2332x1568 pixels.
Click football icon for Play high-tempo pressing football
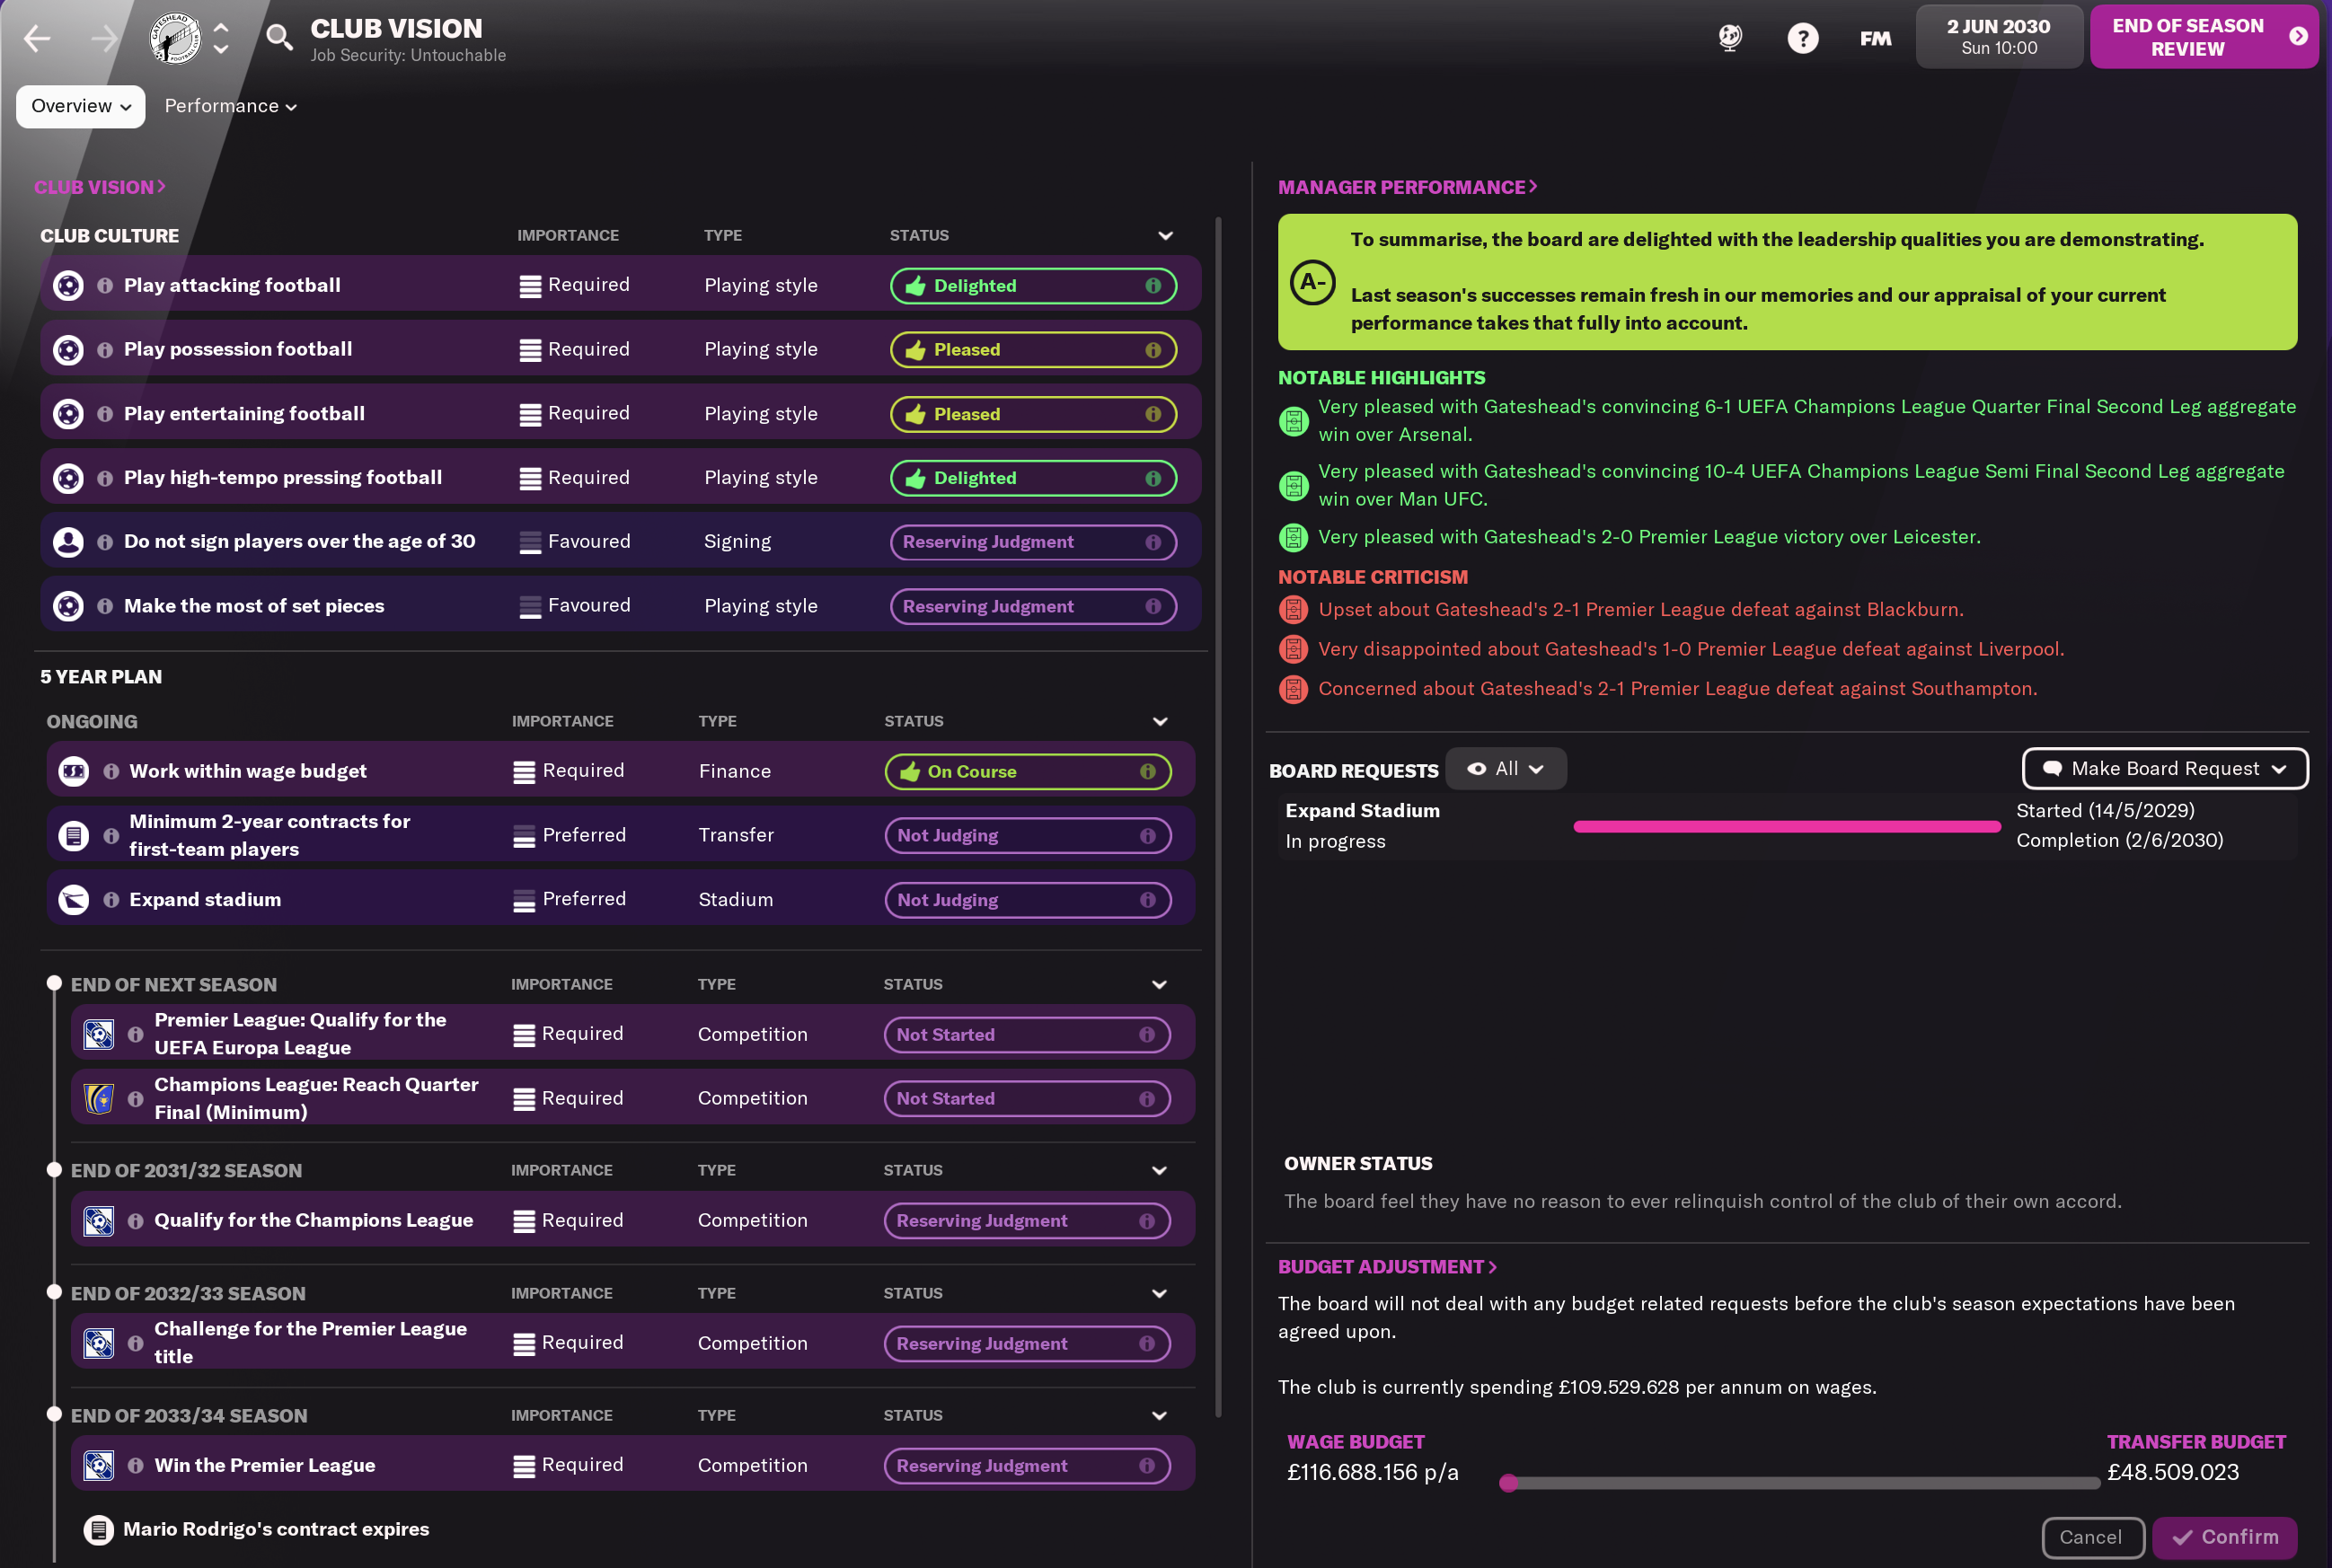point(68,478)
